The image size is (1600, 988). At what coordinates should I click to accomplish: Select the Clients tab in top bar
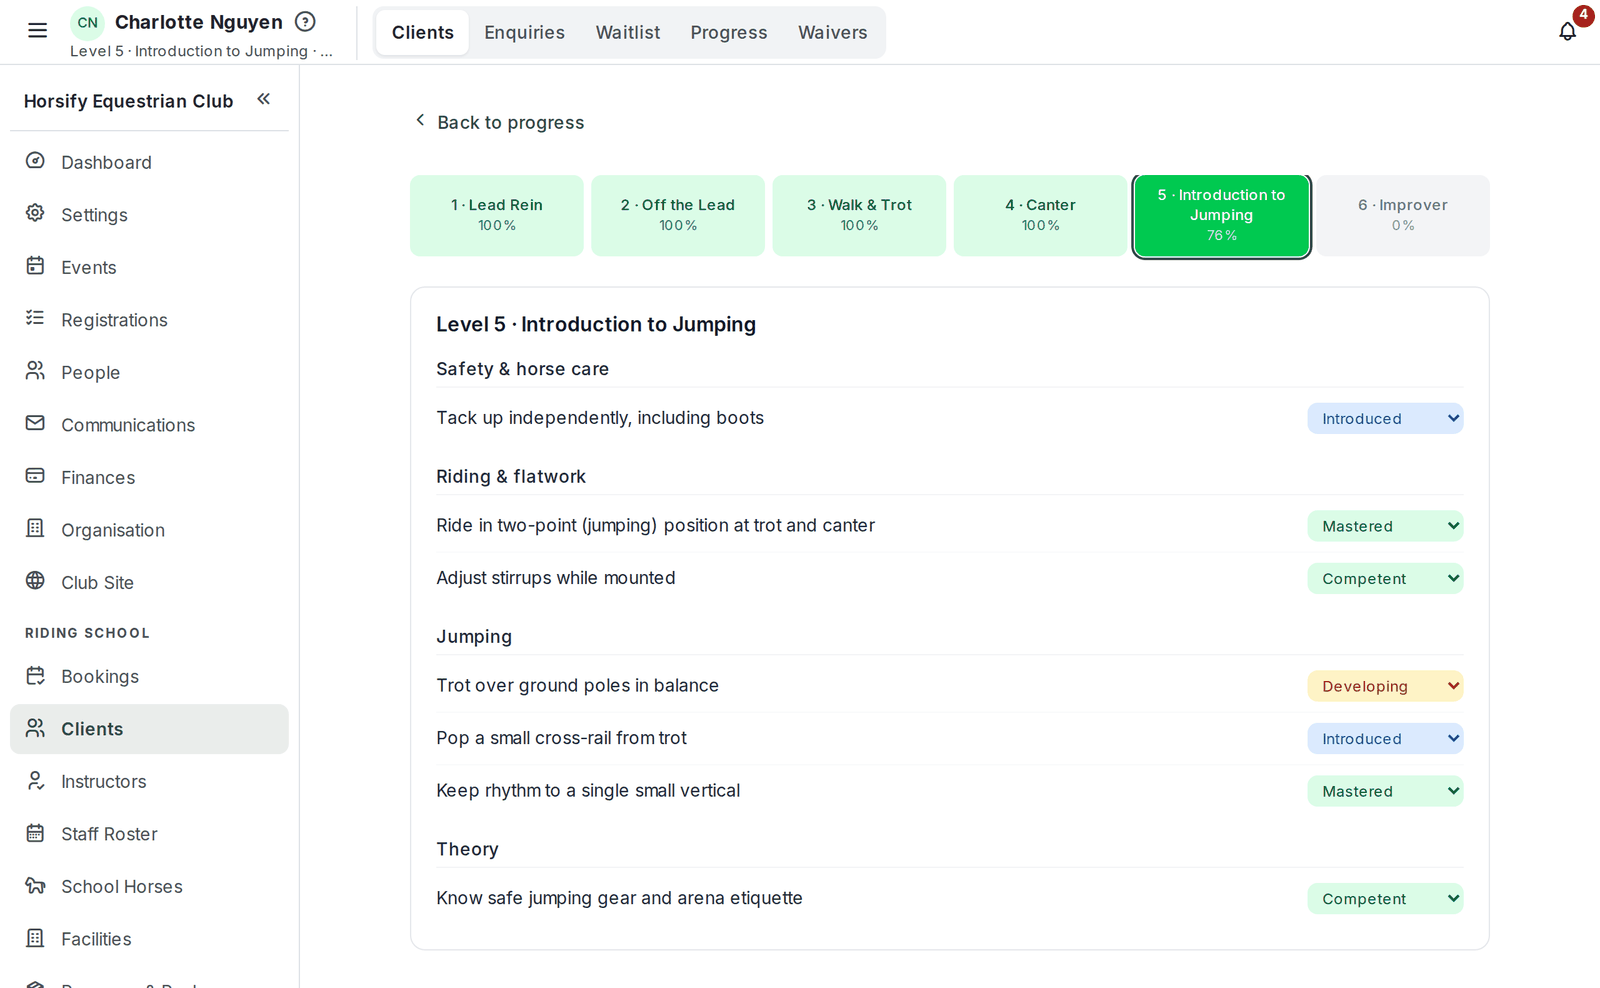click(423, 32)
